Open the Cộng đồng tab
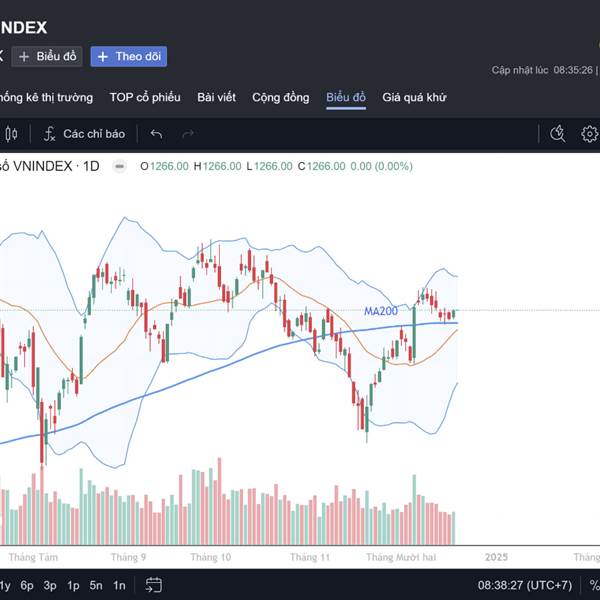This screenshot has width=600, height=600. point(281,97)
